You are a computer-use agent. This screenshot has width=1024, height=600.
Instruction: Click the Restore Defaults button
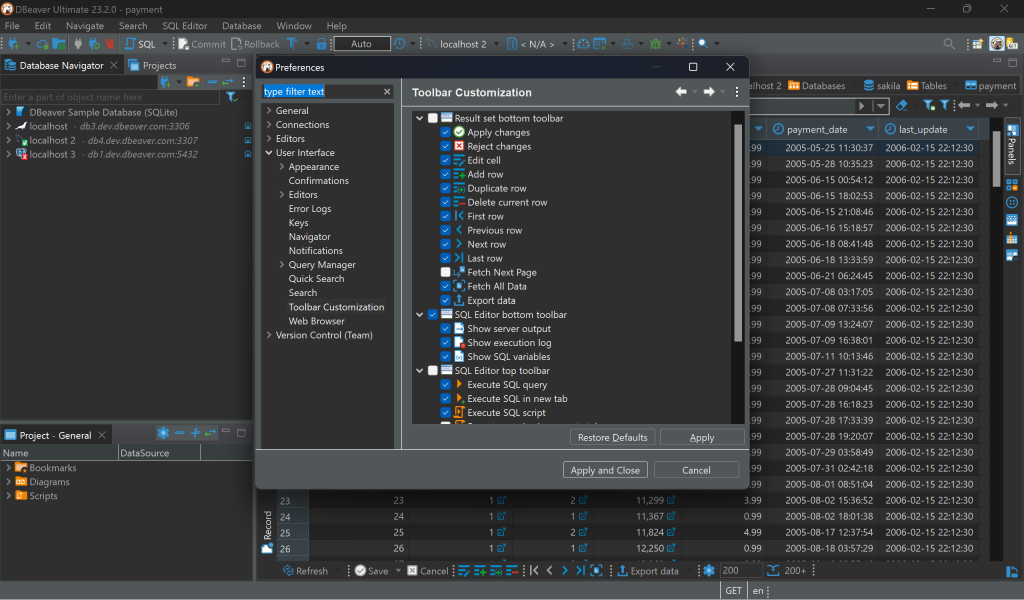point(613,437)
